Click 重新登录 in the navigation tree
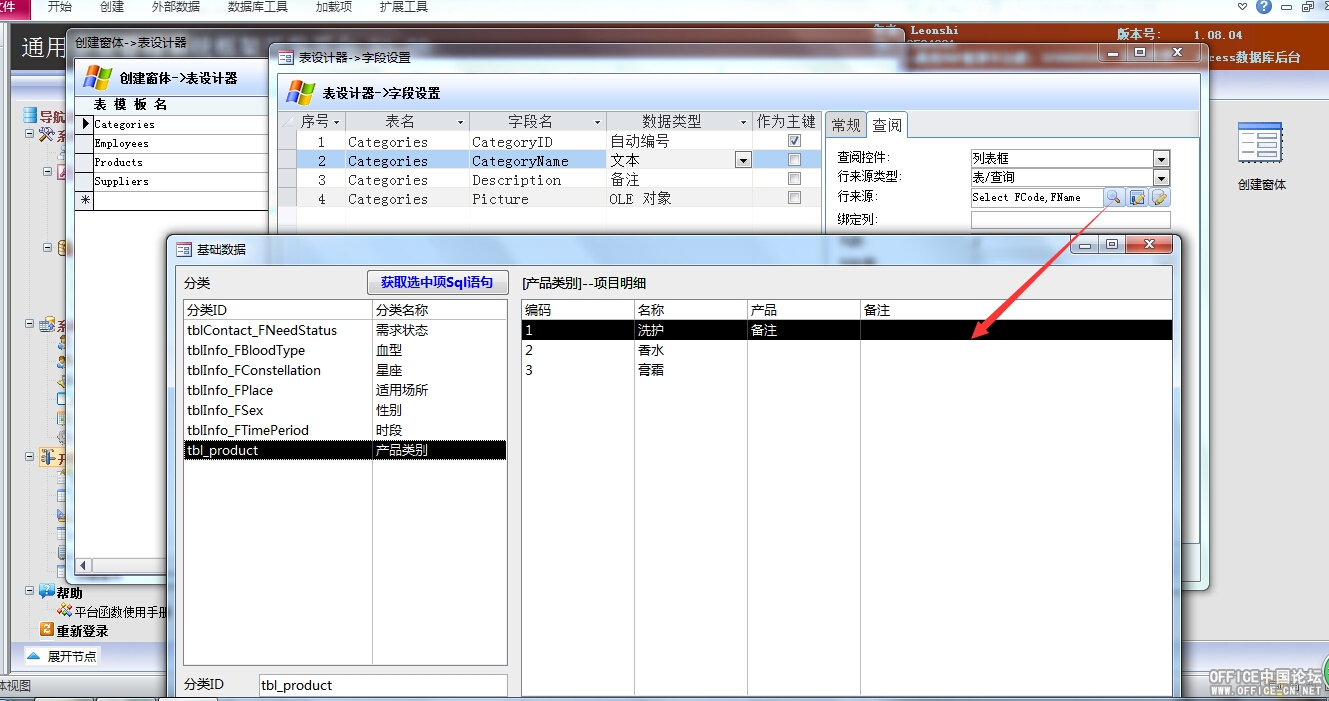 (82, 631)
